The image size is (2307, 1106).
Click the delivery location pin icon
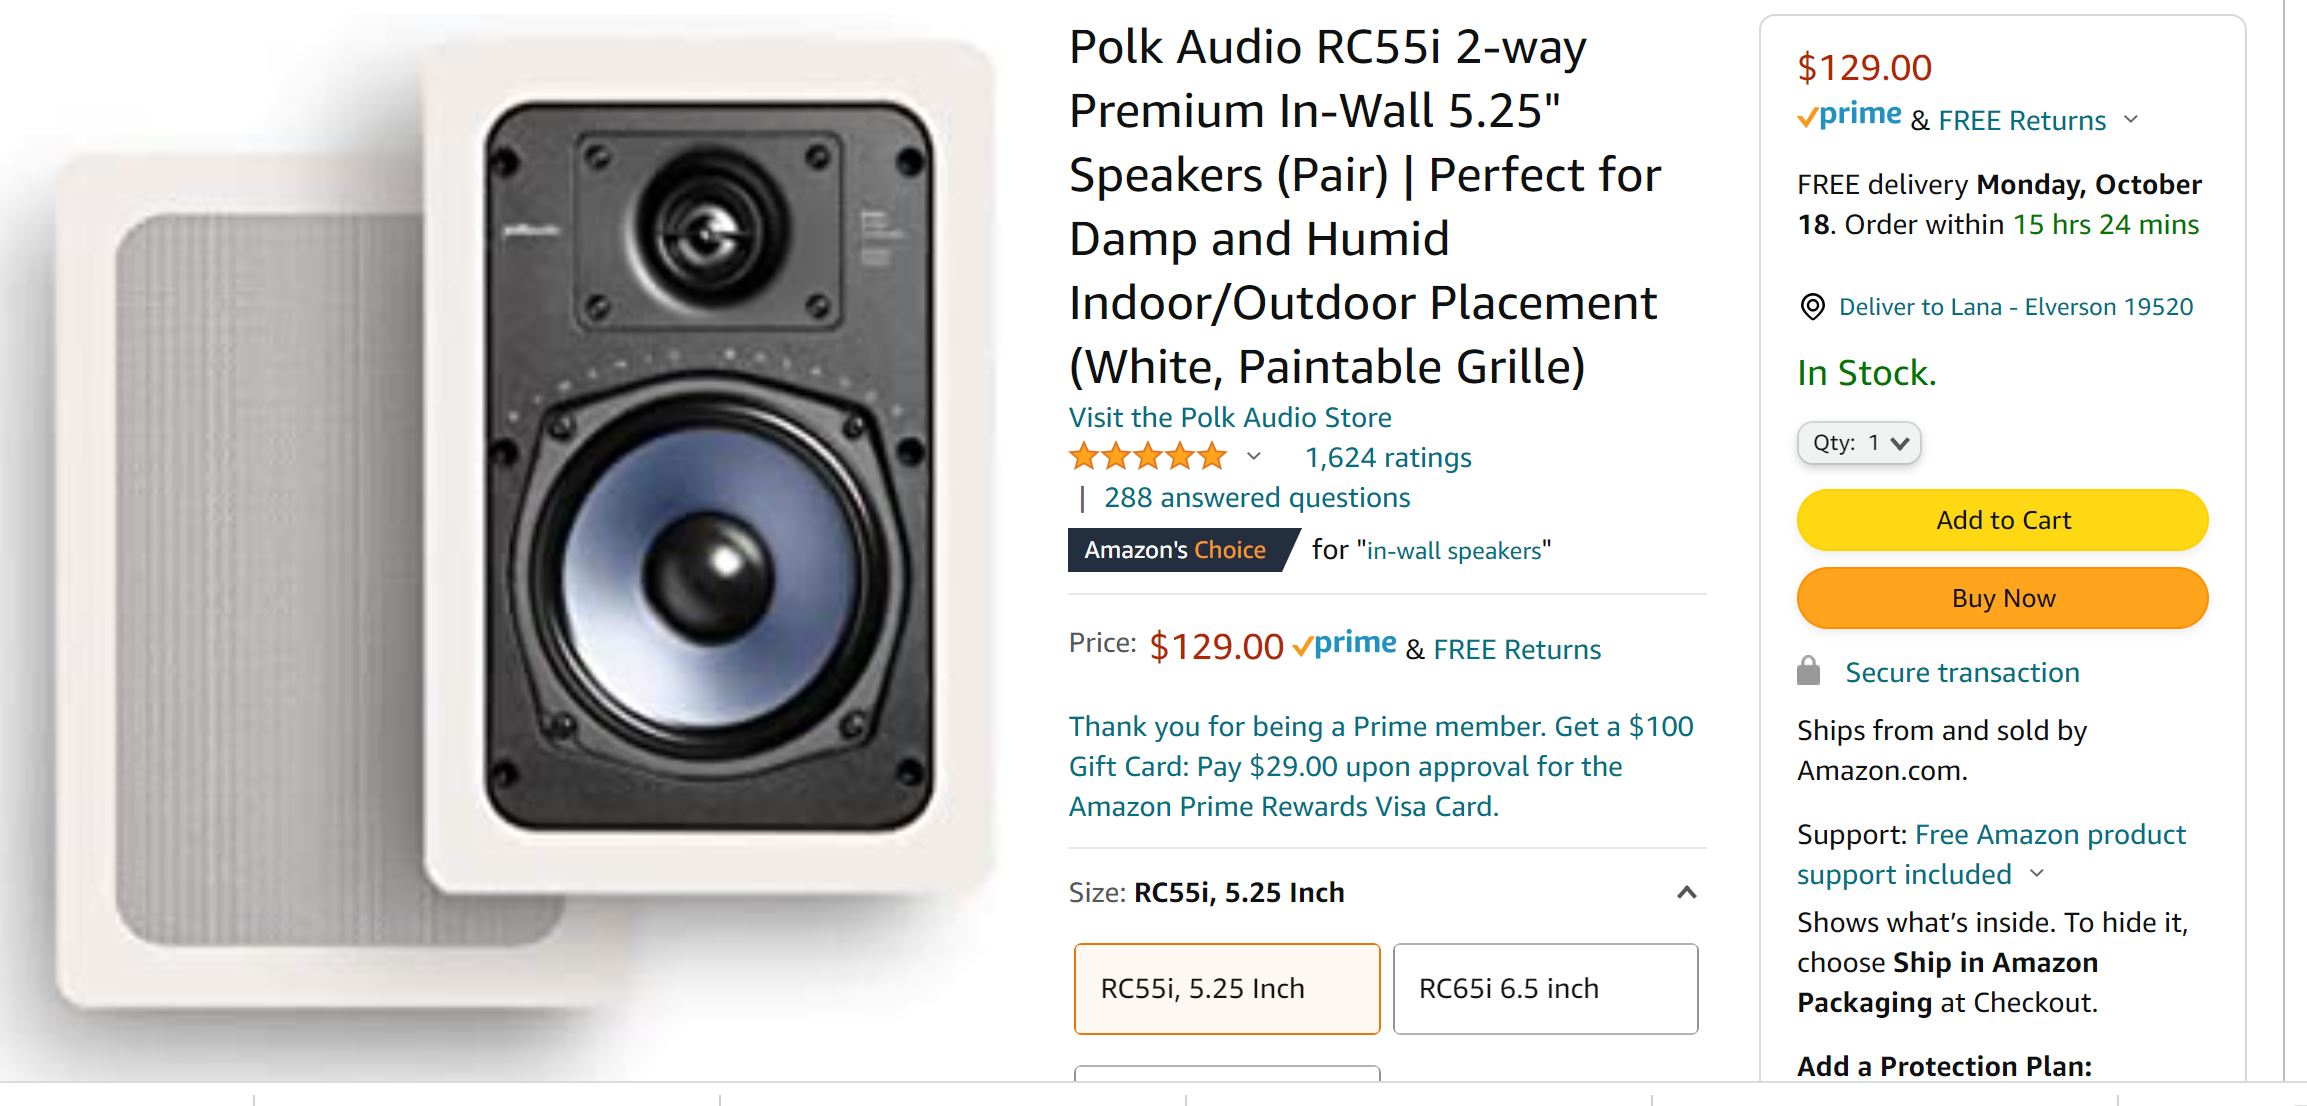pyautogui.click(x=1811, y=307)
